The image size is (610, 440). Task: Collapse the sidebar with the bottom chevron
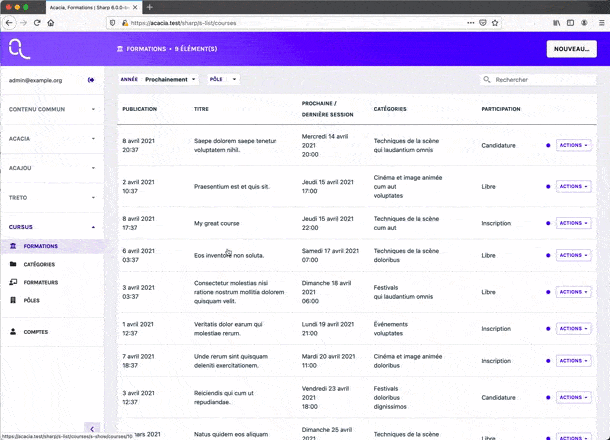click(x=92, y=428)
